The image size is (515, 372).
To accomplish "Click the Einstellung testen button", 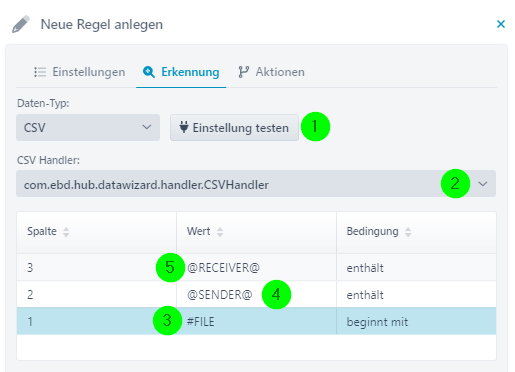I will click(x=234, y=128).
